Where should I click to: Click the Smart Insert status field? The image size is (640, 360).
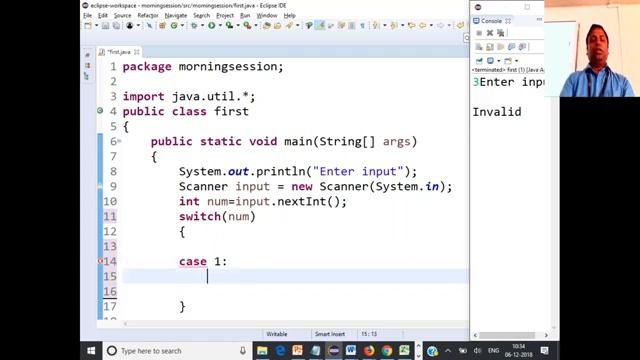tap(330, 334)
